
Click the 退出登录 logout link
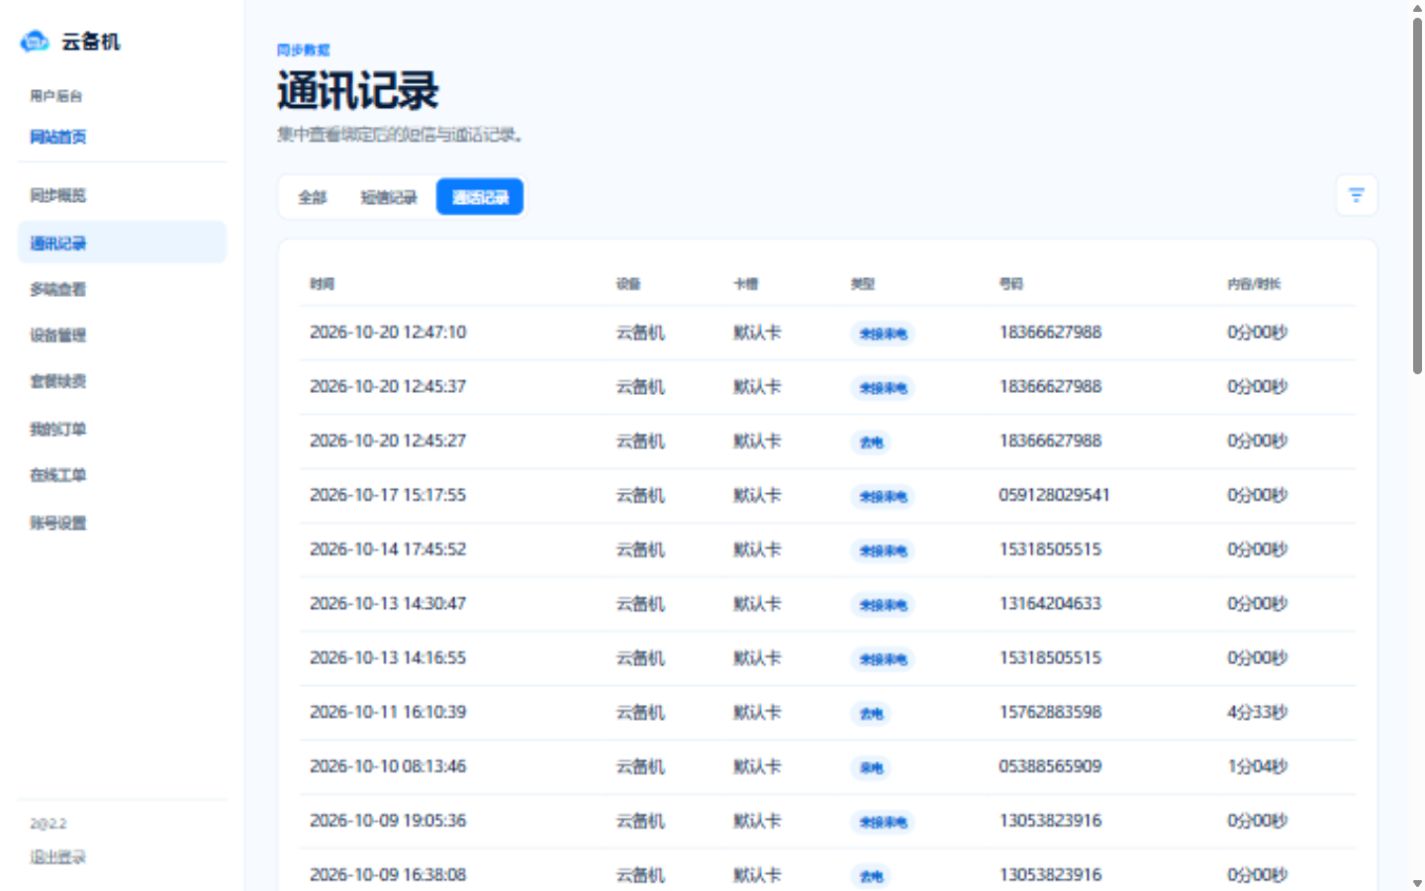pyautogui.click(x=58, y=857)
